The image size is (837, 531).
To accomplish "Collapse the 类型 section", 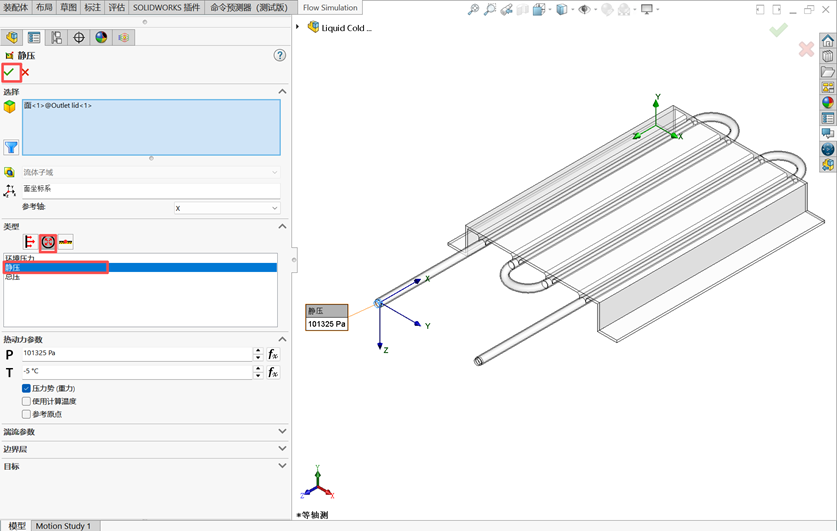I will click(282, 226).
